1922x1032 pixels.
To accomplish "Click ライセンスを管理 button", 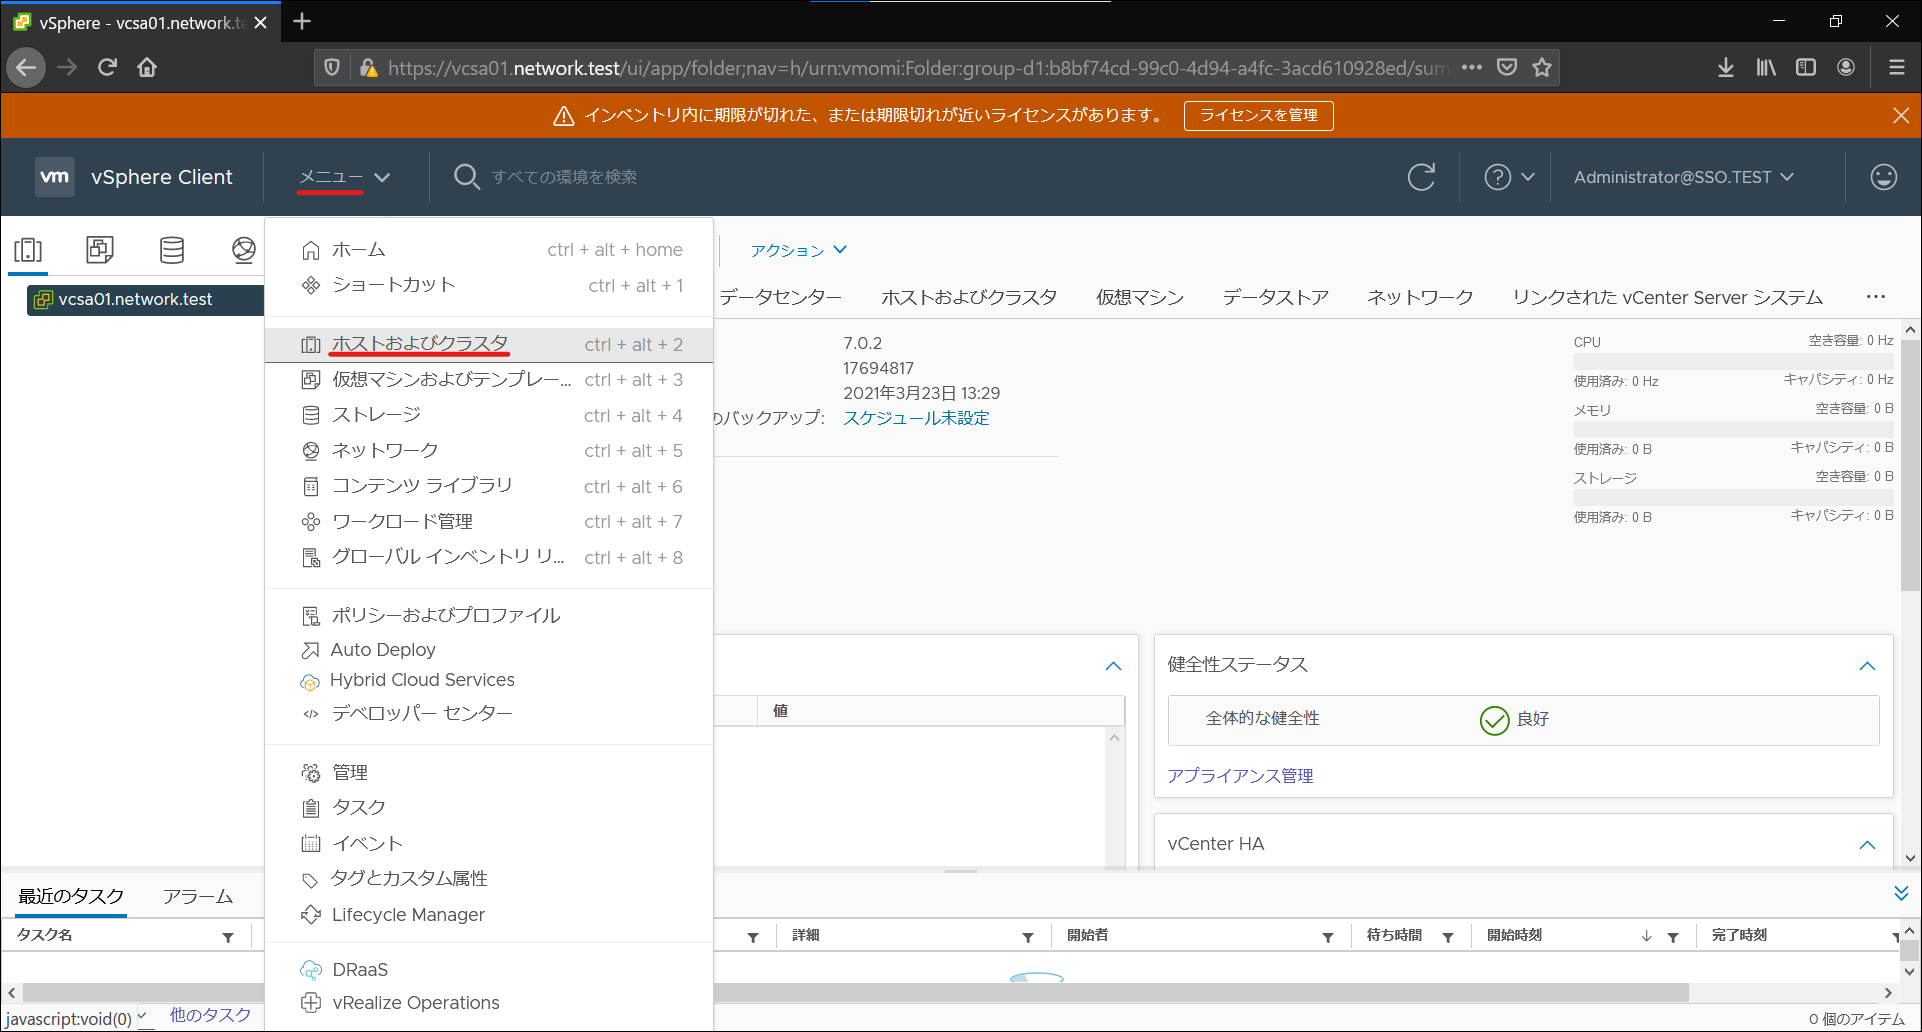I will (1258, 115).
